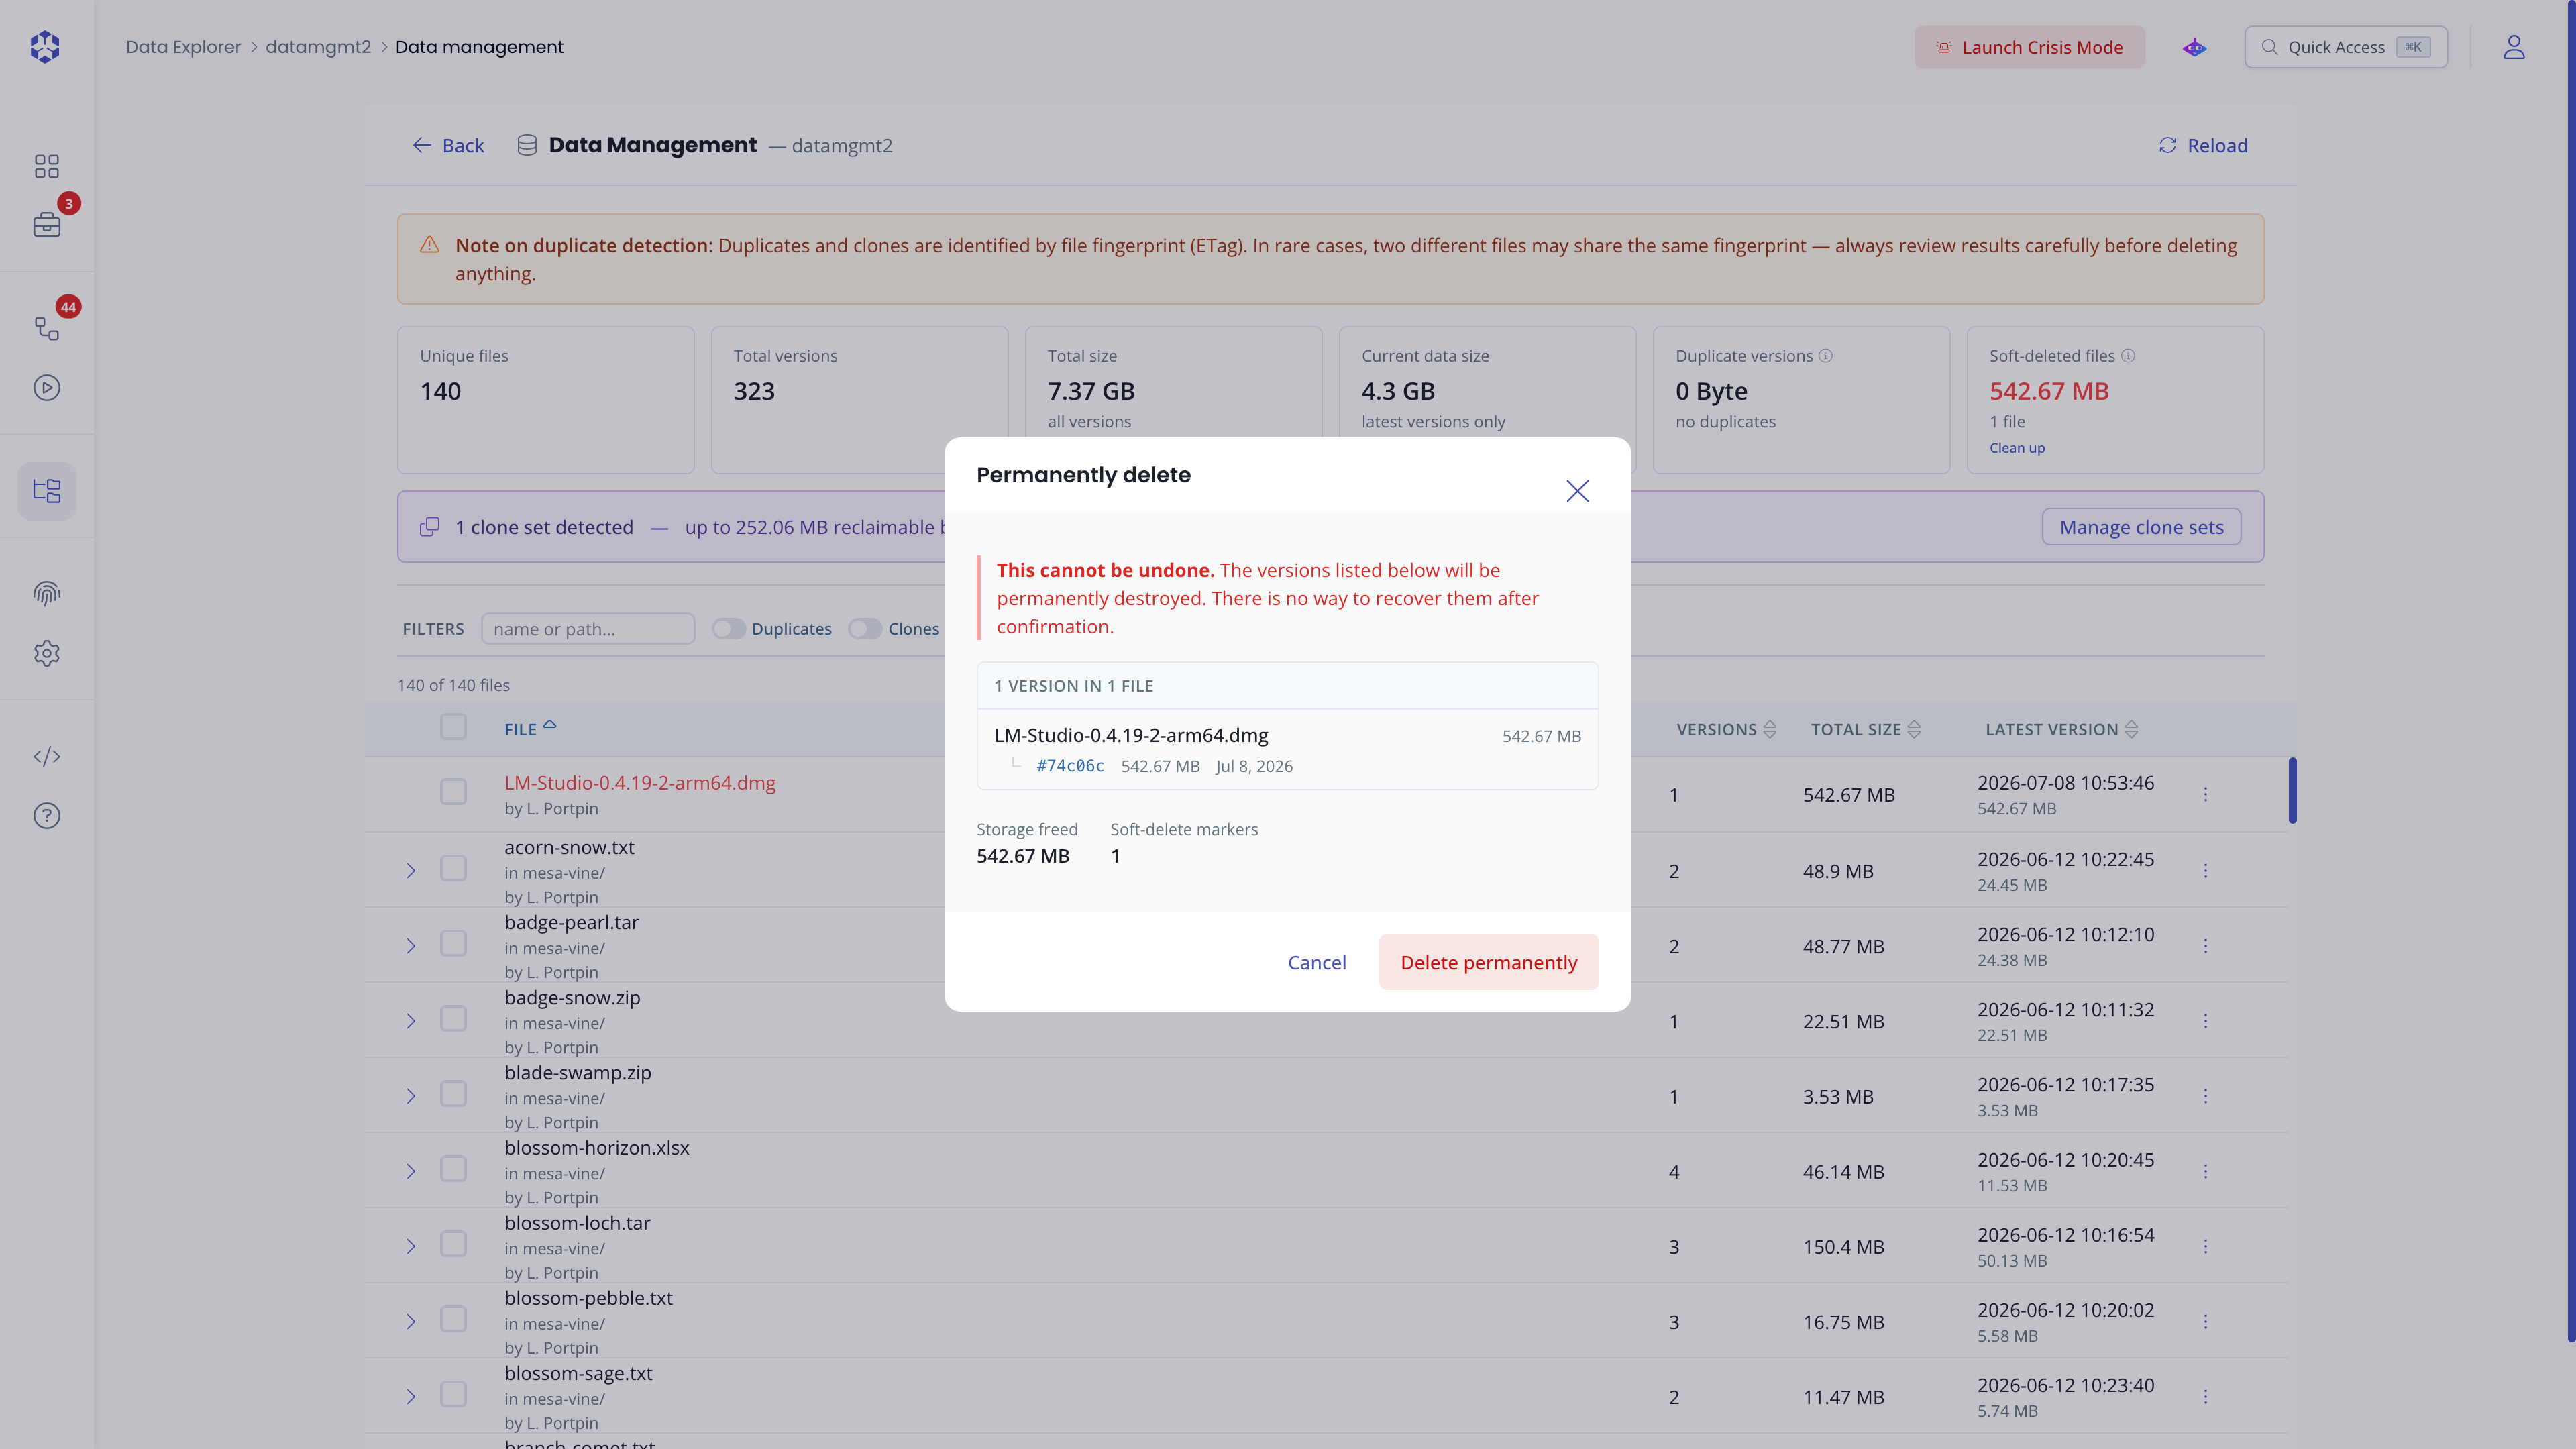2576x1449 pixels.
Task: Go to datamgmt2 breadcrumb
Action: 318,47
